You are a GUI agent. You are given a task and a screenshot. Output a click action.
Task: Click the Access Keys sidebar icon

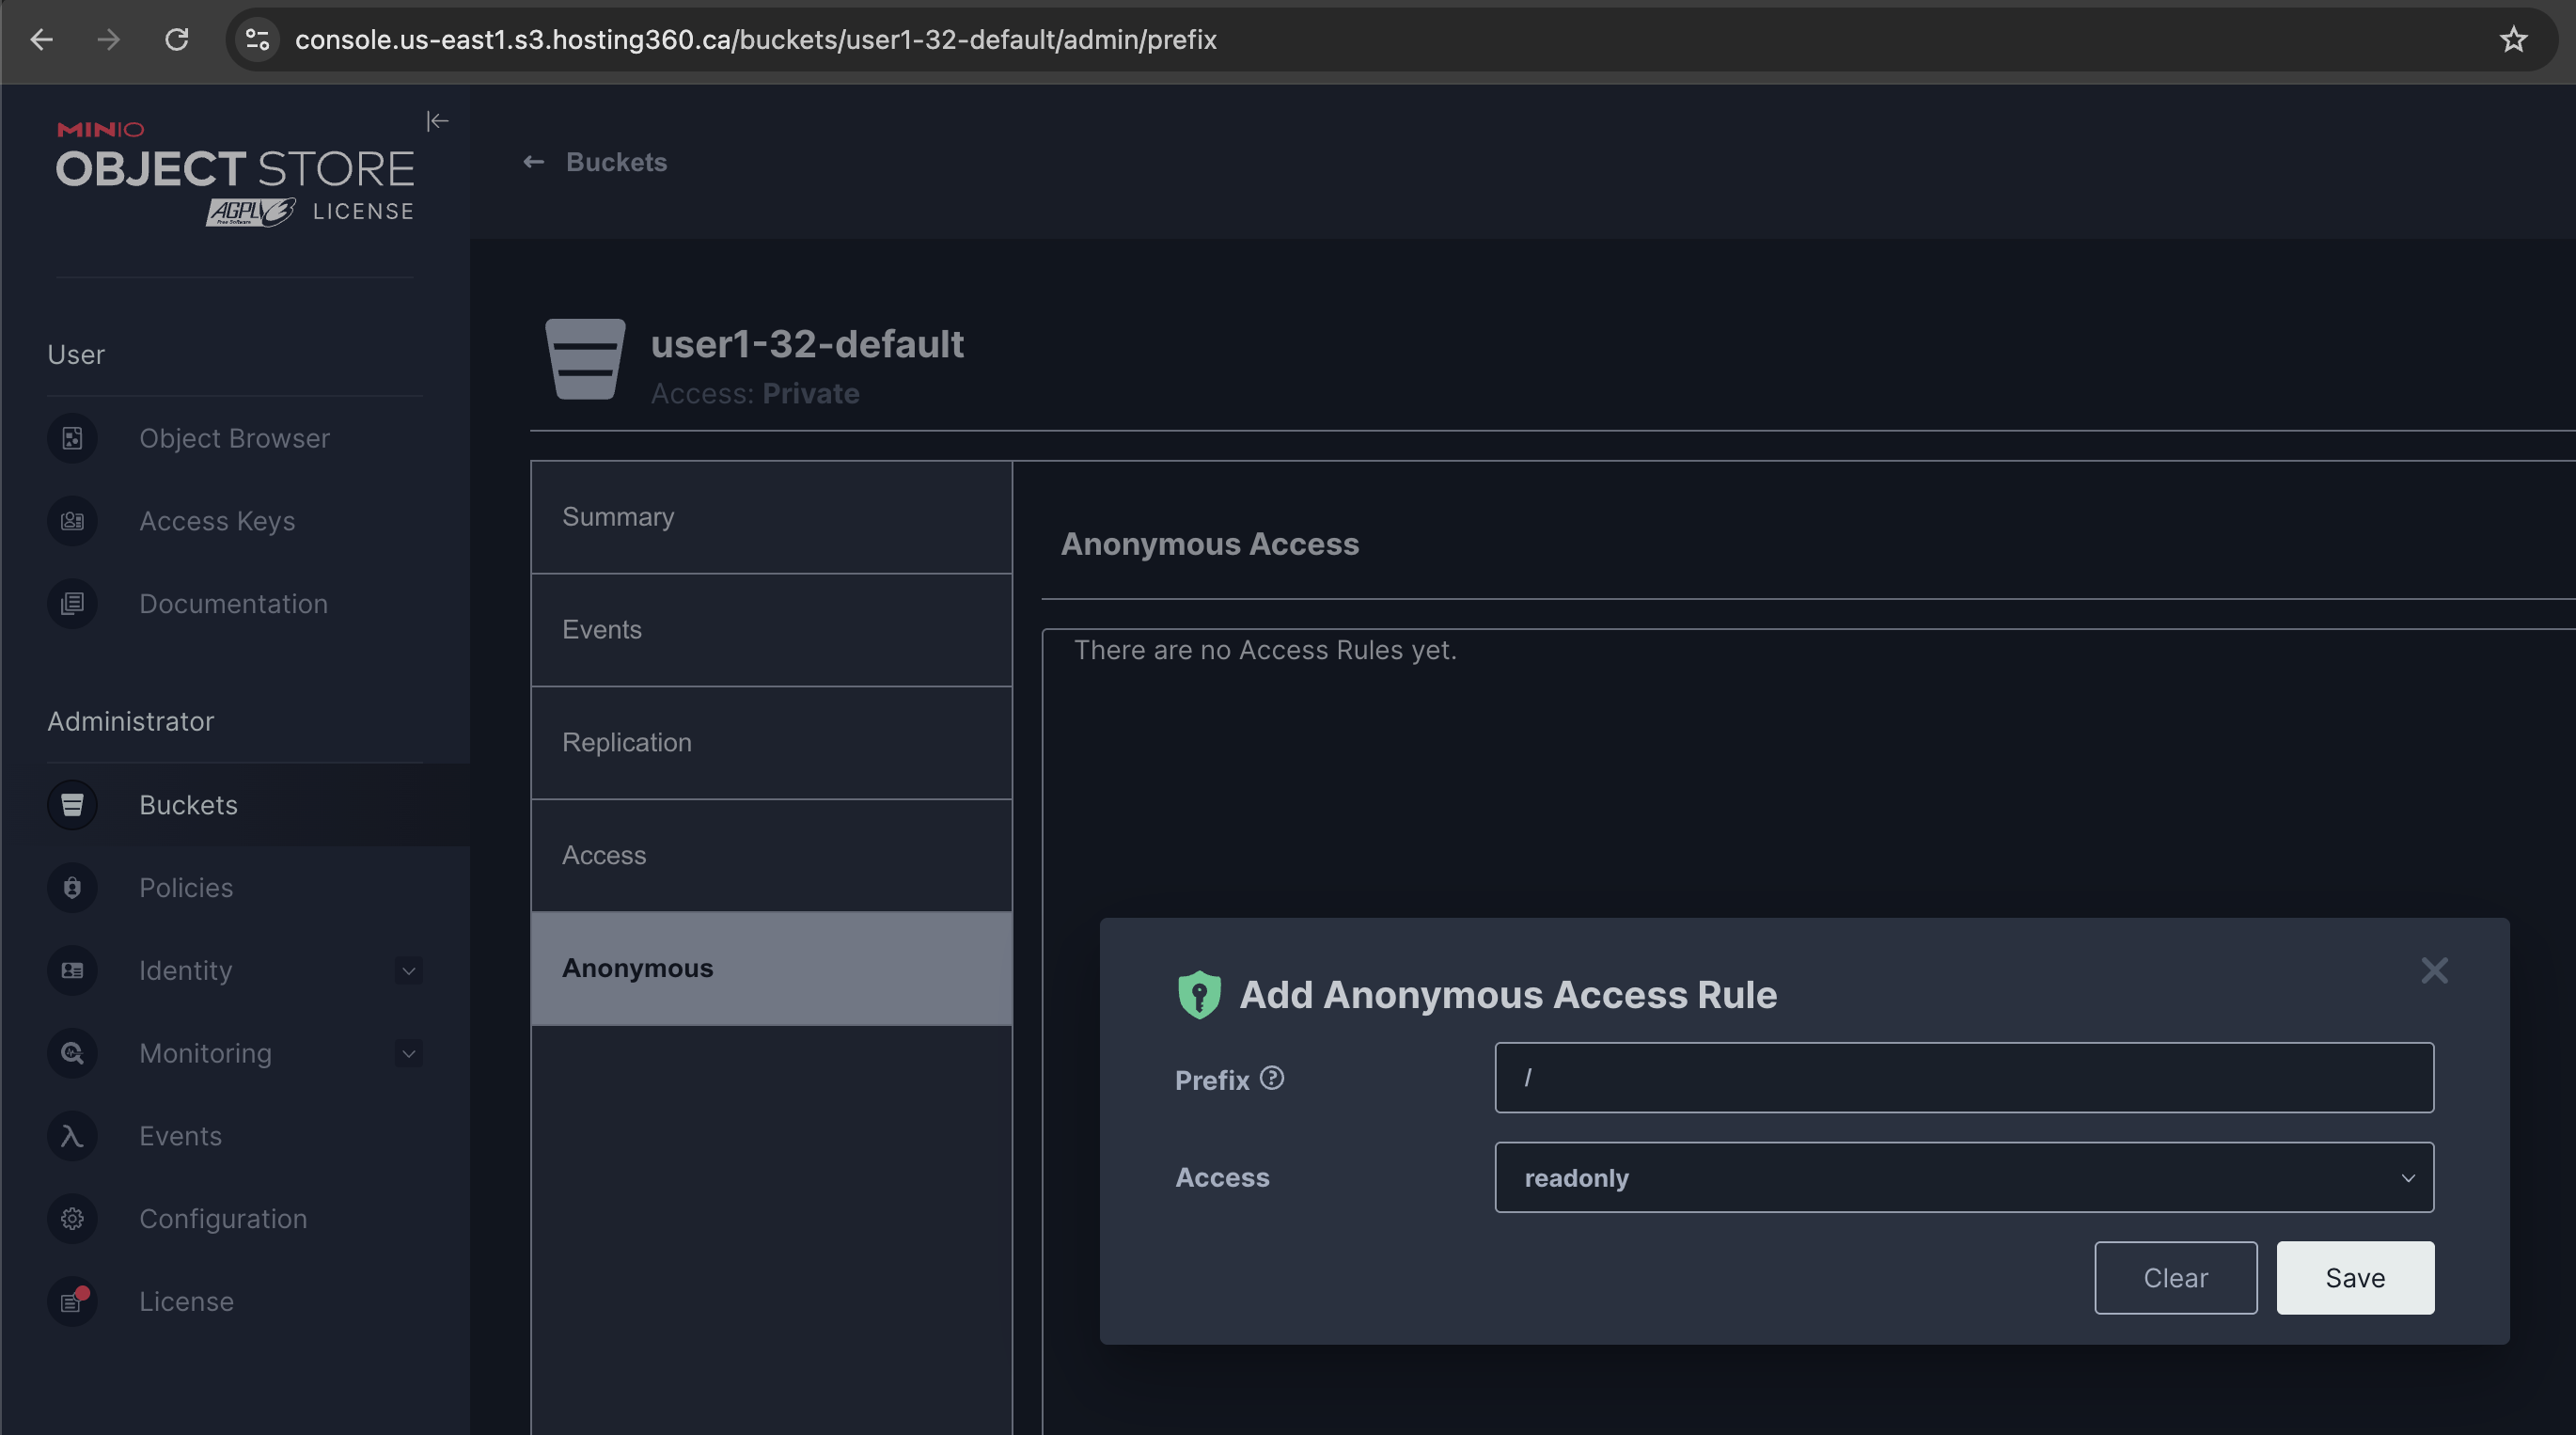[x=72, y=521]
